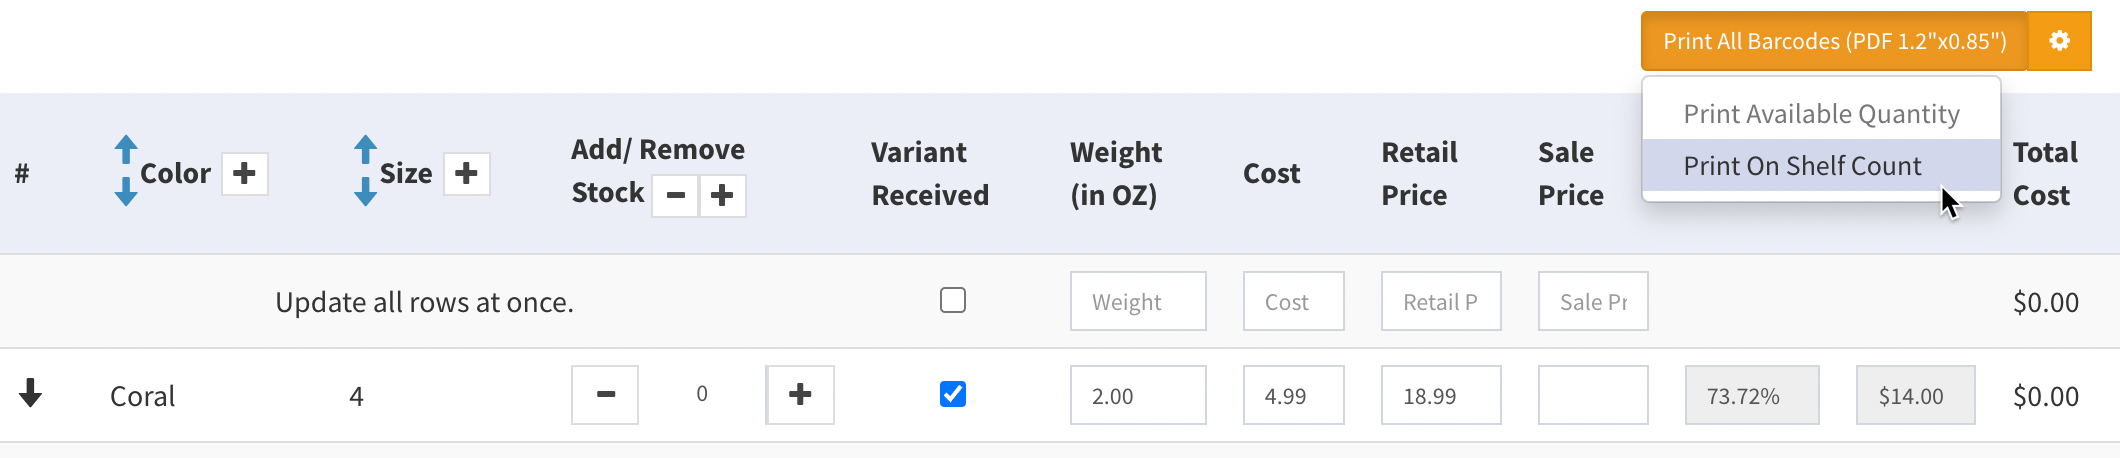Decrease stock for the Coral variant
2120x458 pixels.
coord(605,395)
